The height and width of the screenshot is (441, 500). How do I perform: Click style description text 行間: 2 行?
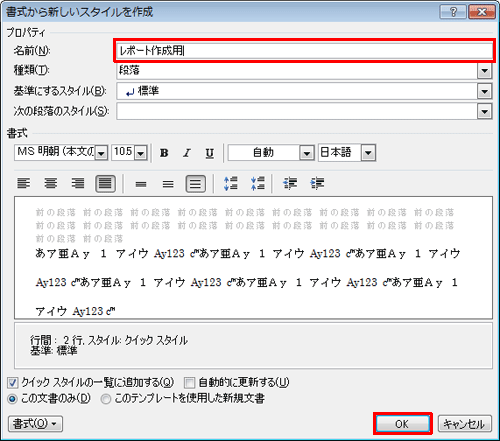click(x=109, y=340)
